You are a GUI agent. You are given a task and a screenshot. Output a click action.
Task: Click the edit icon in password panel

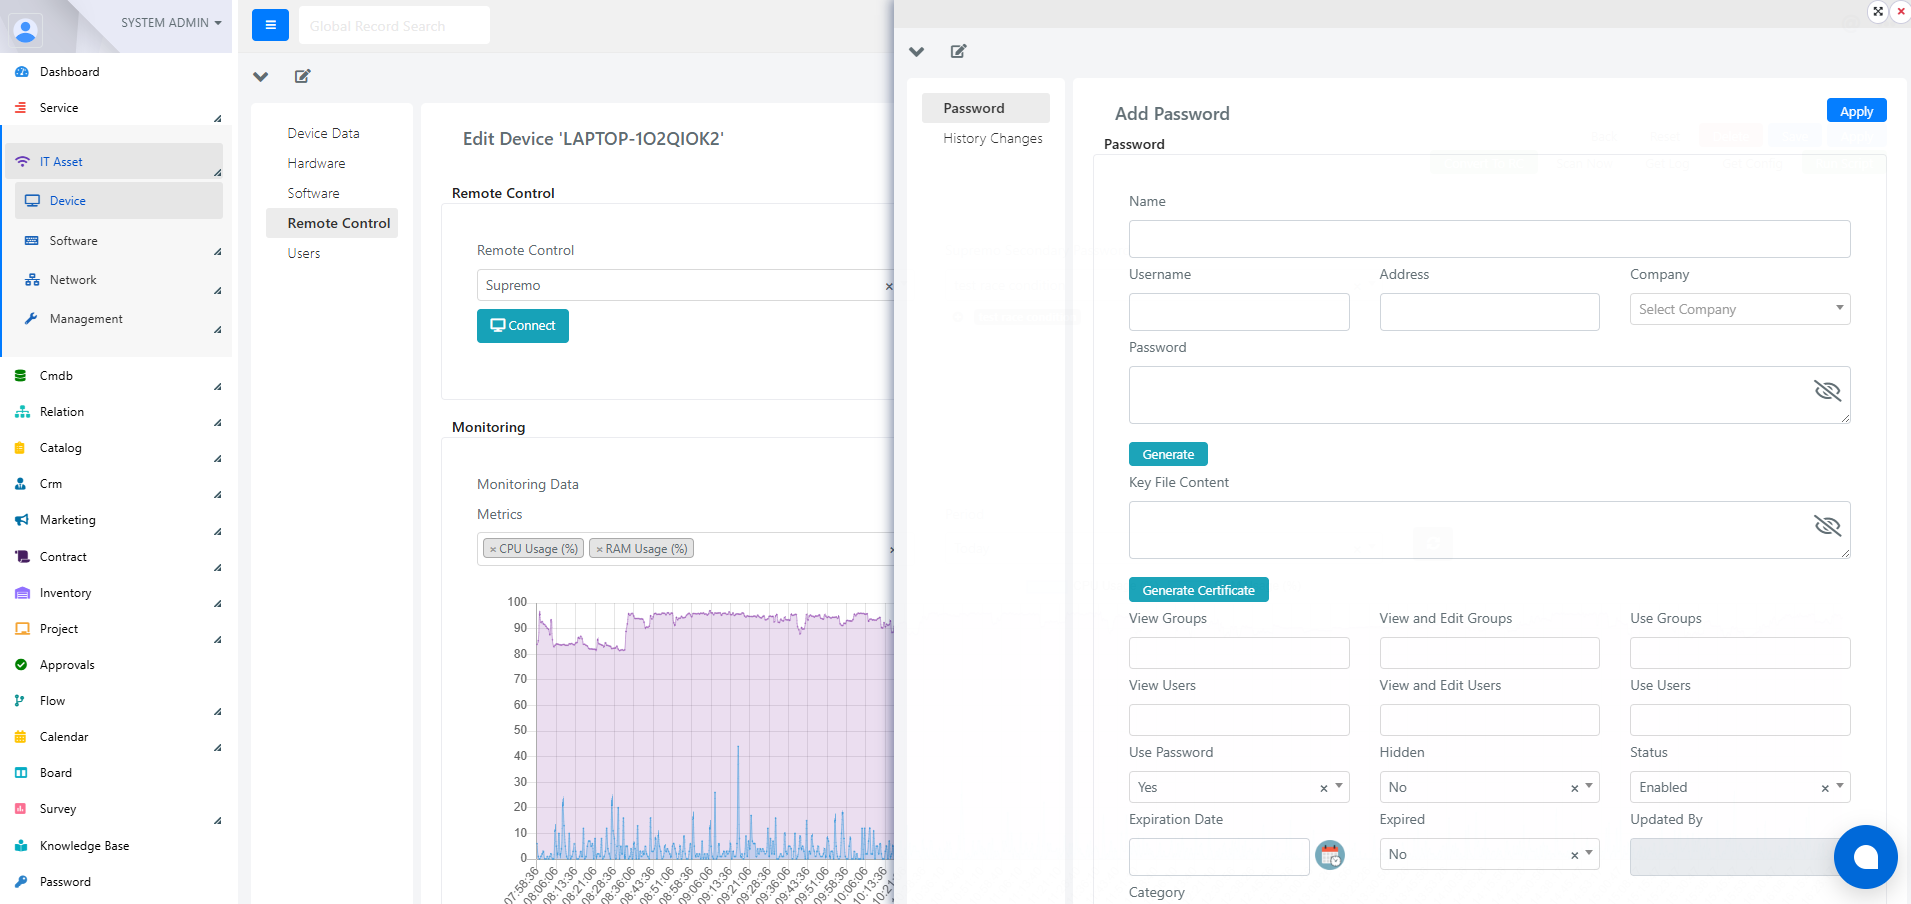click(x=958, y=51)
